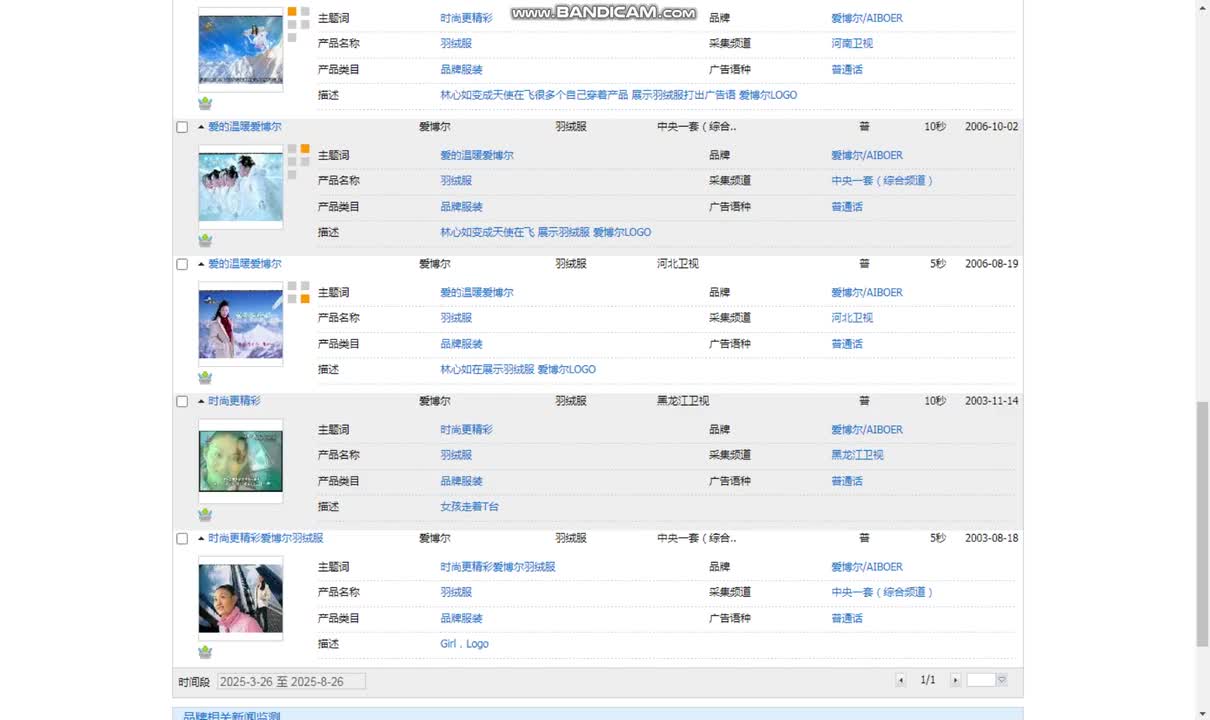Click date cell 2003-11-14

point(992,401)
